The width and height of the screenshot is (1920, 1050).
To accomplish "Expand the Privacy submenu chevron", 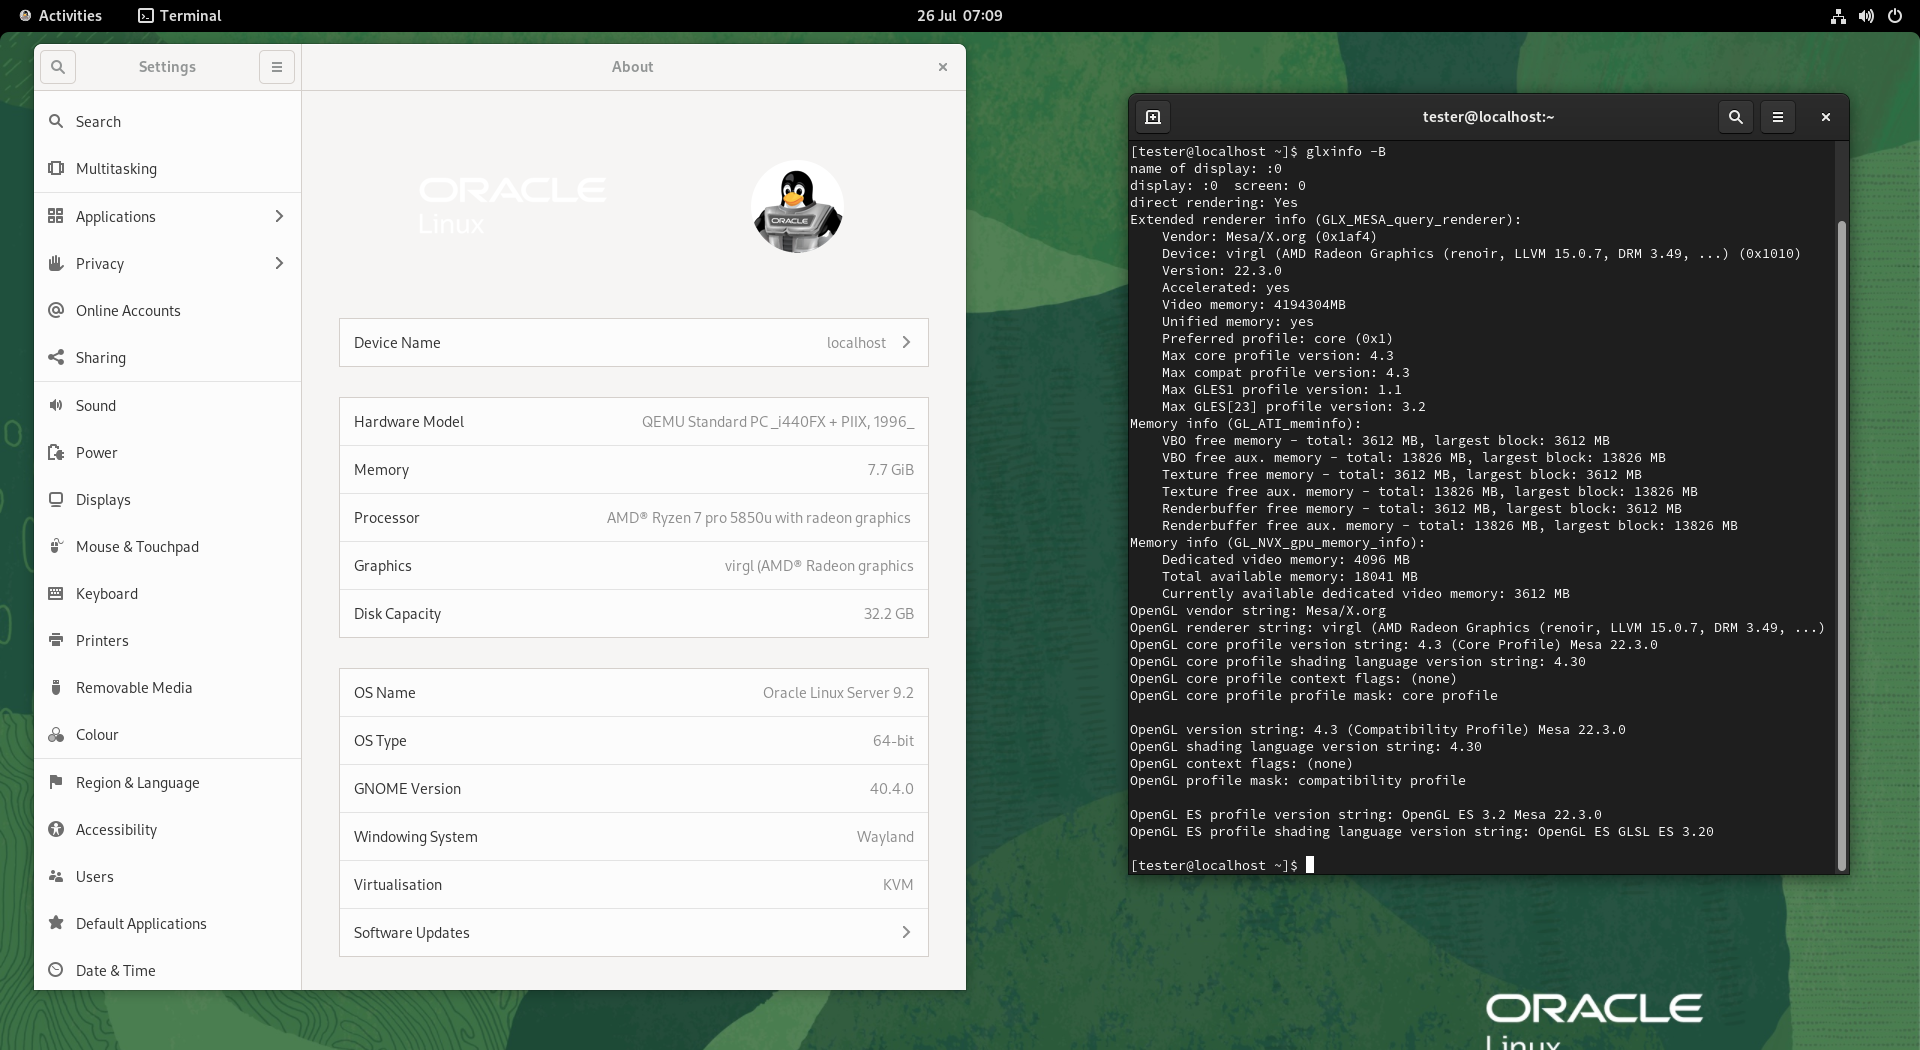I will (x=279, y=263).
